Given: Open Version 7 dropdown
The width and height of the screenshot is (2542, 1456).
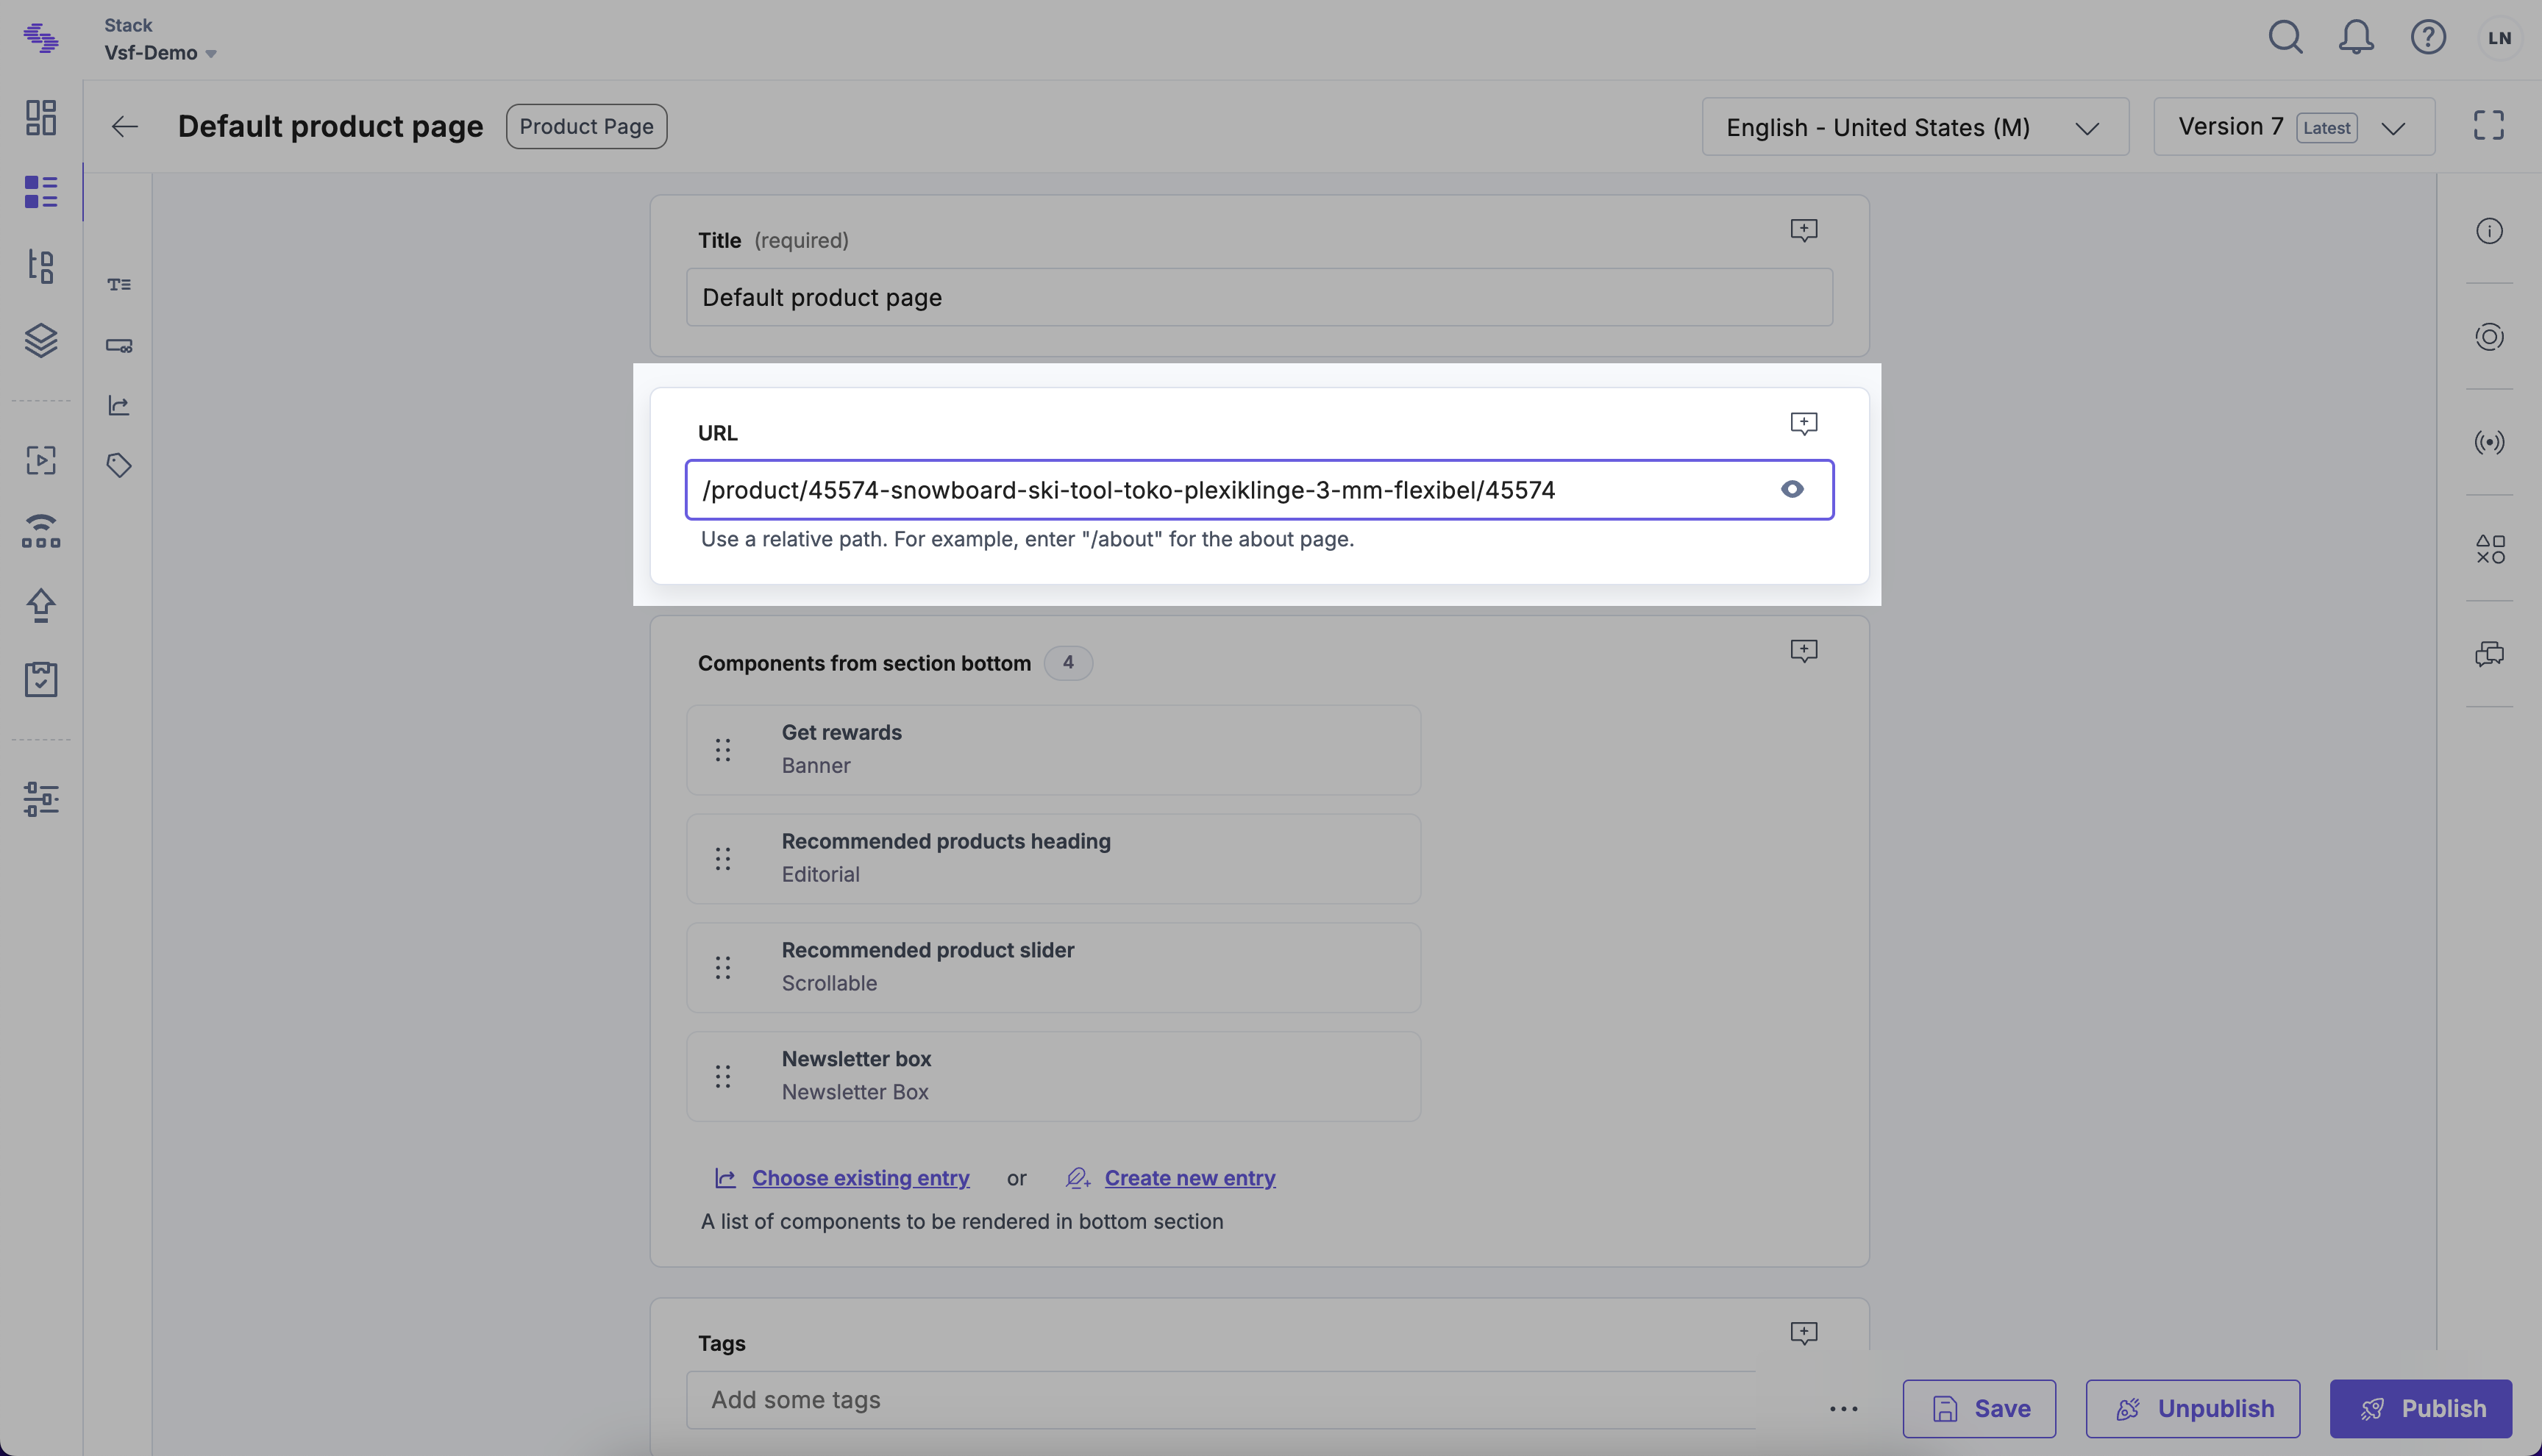Looking at the screenshot, I should [x=2294, y=127].
